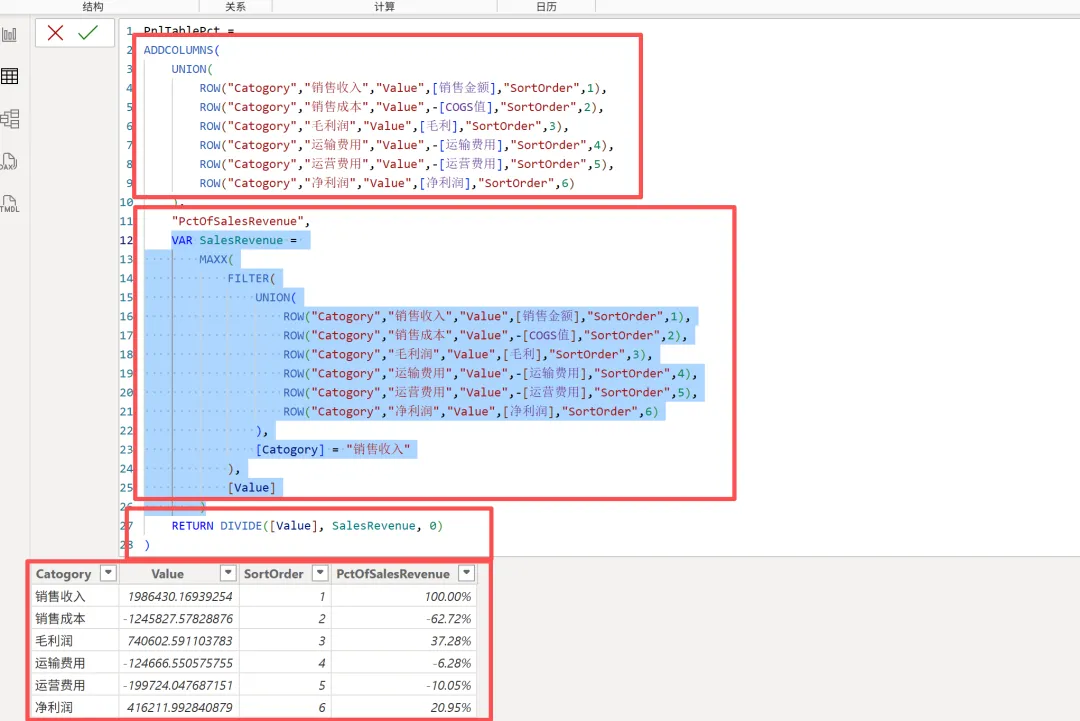Click the value 1986430.16939254

click(x=180, y=596)
